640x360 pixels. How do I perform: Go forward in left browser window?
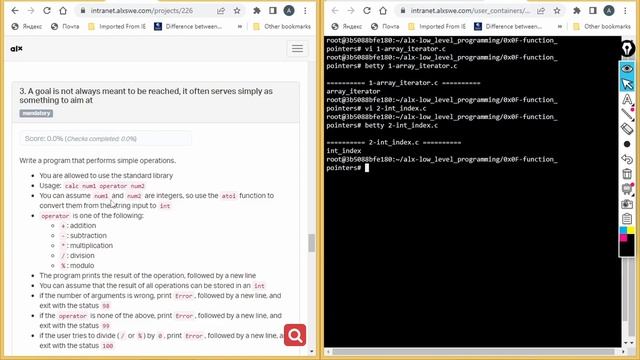pos(31,11)
